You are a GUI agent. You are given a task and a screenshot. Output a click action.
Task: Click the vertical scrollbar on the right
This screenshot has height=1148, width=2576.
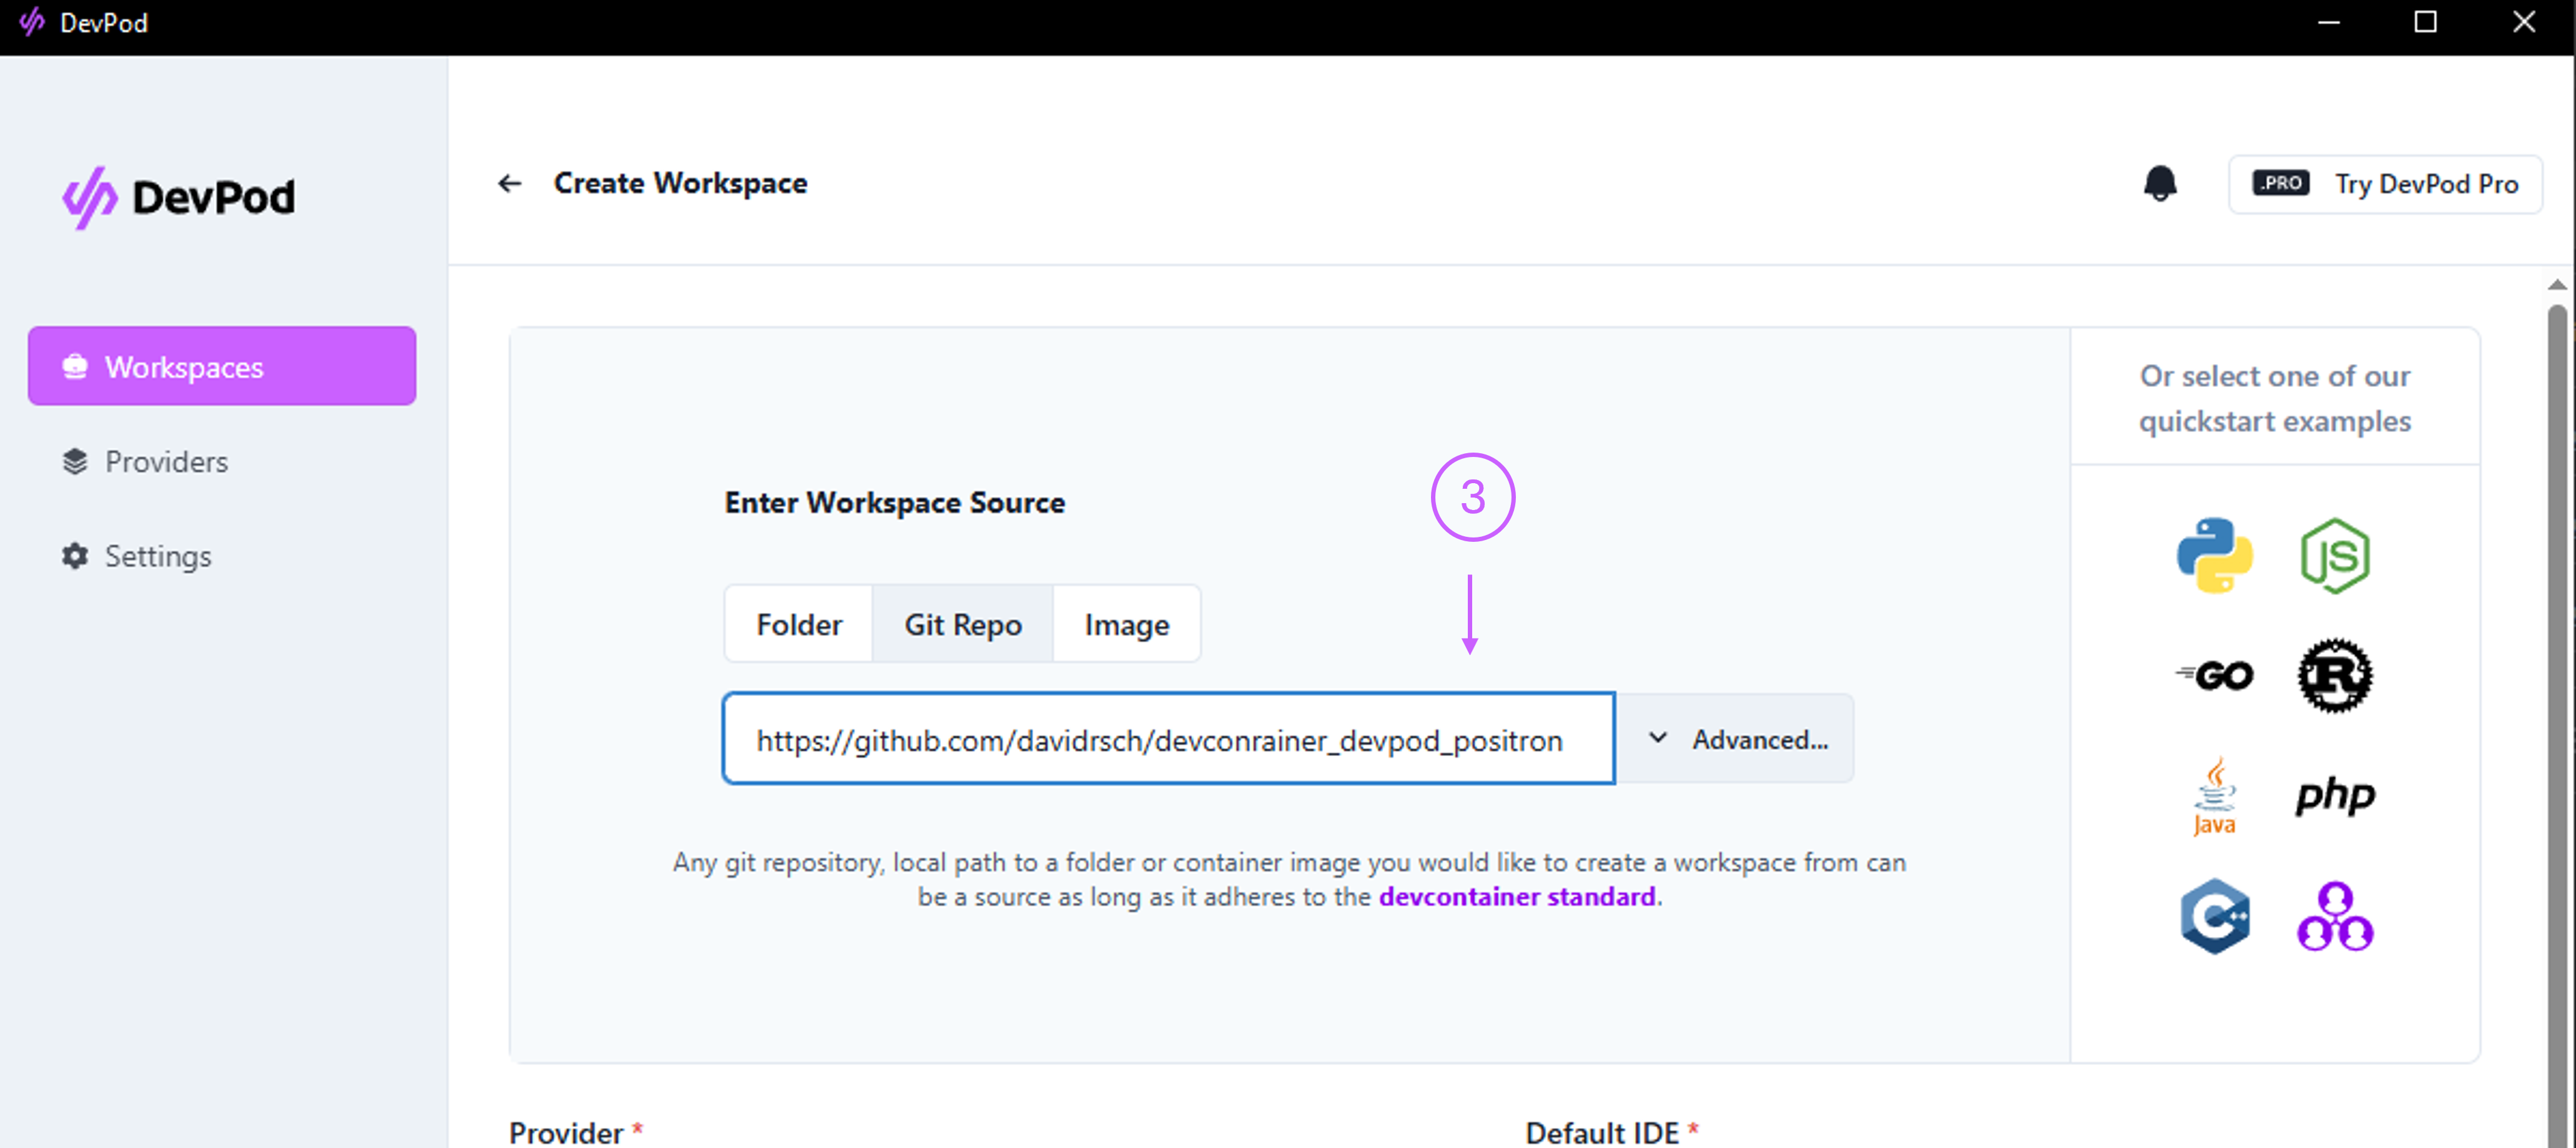point(2556,700)
